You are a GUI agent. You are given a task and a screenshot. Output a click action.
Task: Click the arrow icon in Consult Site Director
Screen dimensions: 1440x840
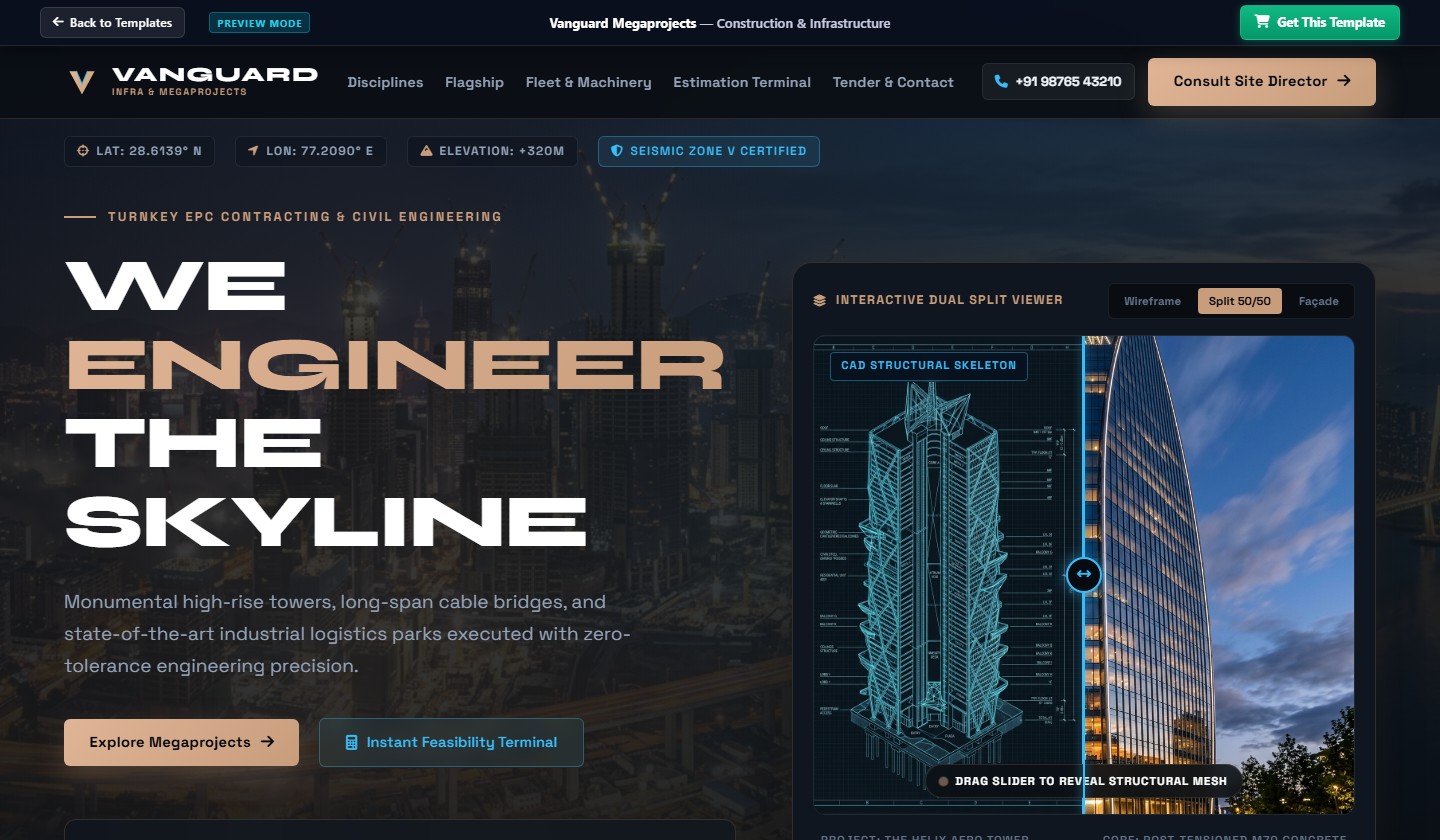tap(1344, 81)
